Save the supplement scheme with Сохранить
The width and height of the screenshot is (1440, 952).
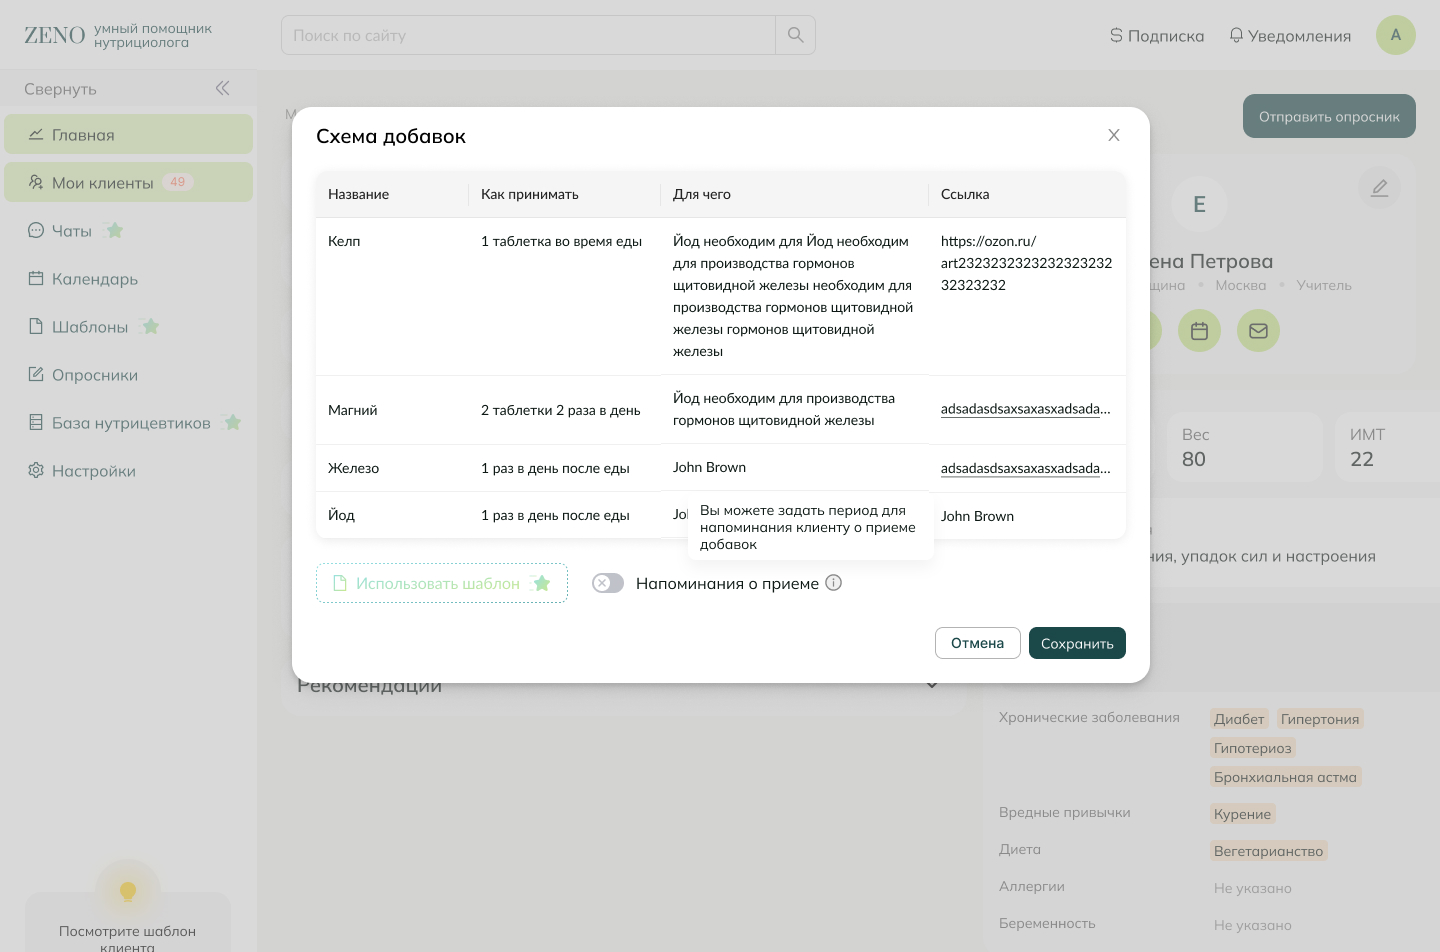pyautogui.click(x=1077, y=643)
